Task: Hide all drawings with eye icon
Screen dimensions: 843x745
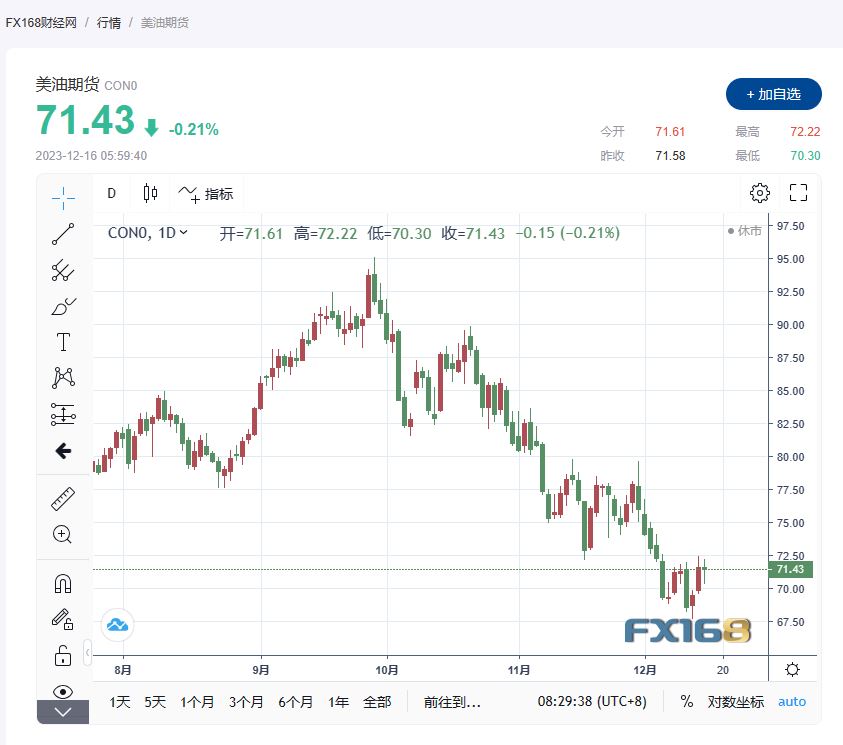Action: 63,691
